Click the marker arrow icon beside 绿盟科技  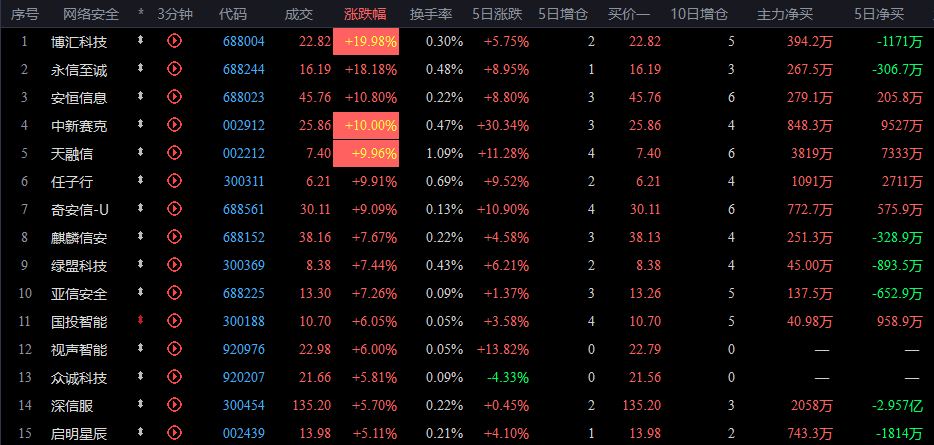pyautogui.click(x=141, y=264)
